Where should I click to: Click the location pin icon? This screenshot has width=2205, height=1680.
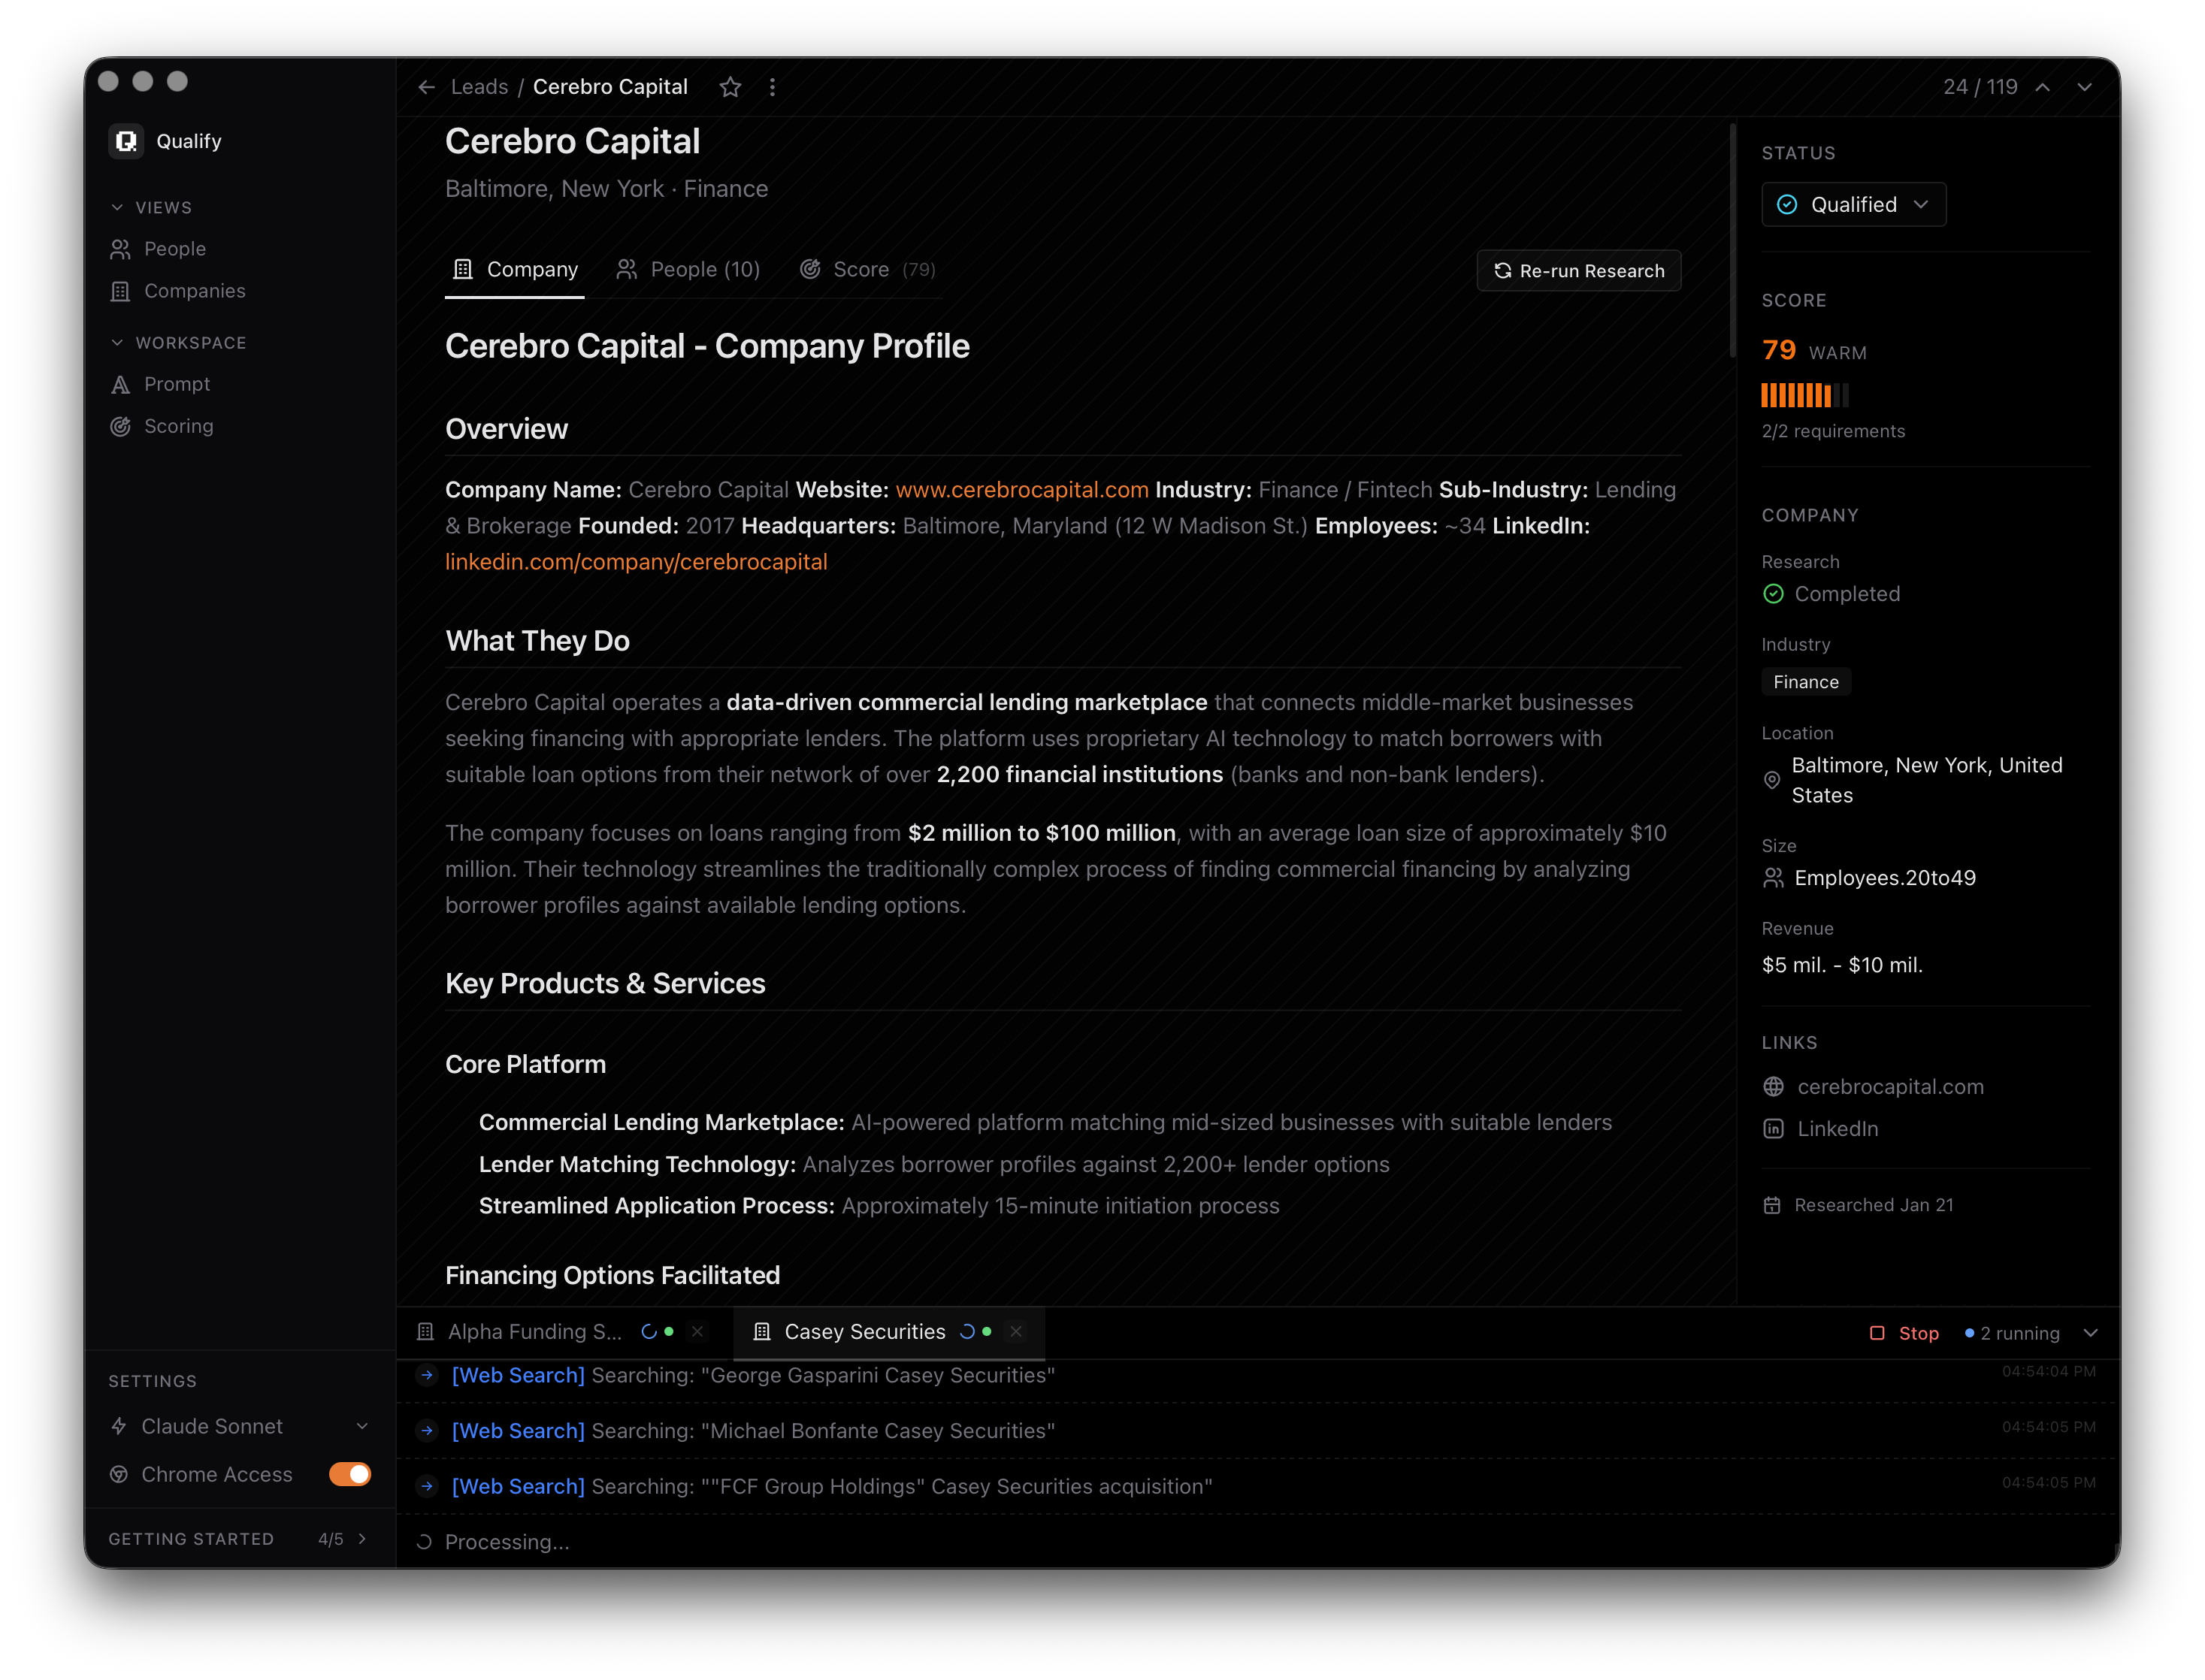(x=1771, y=780)
